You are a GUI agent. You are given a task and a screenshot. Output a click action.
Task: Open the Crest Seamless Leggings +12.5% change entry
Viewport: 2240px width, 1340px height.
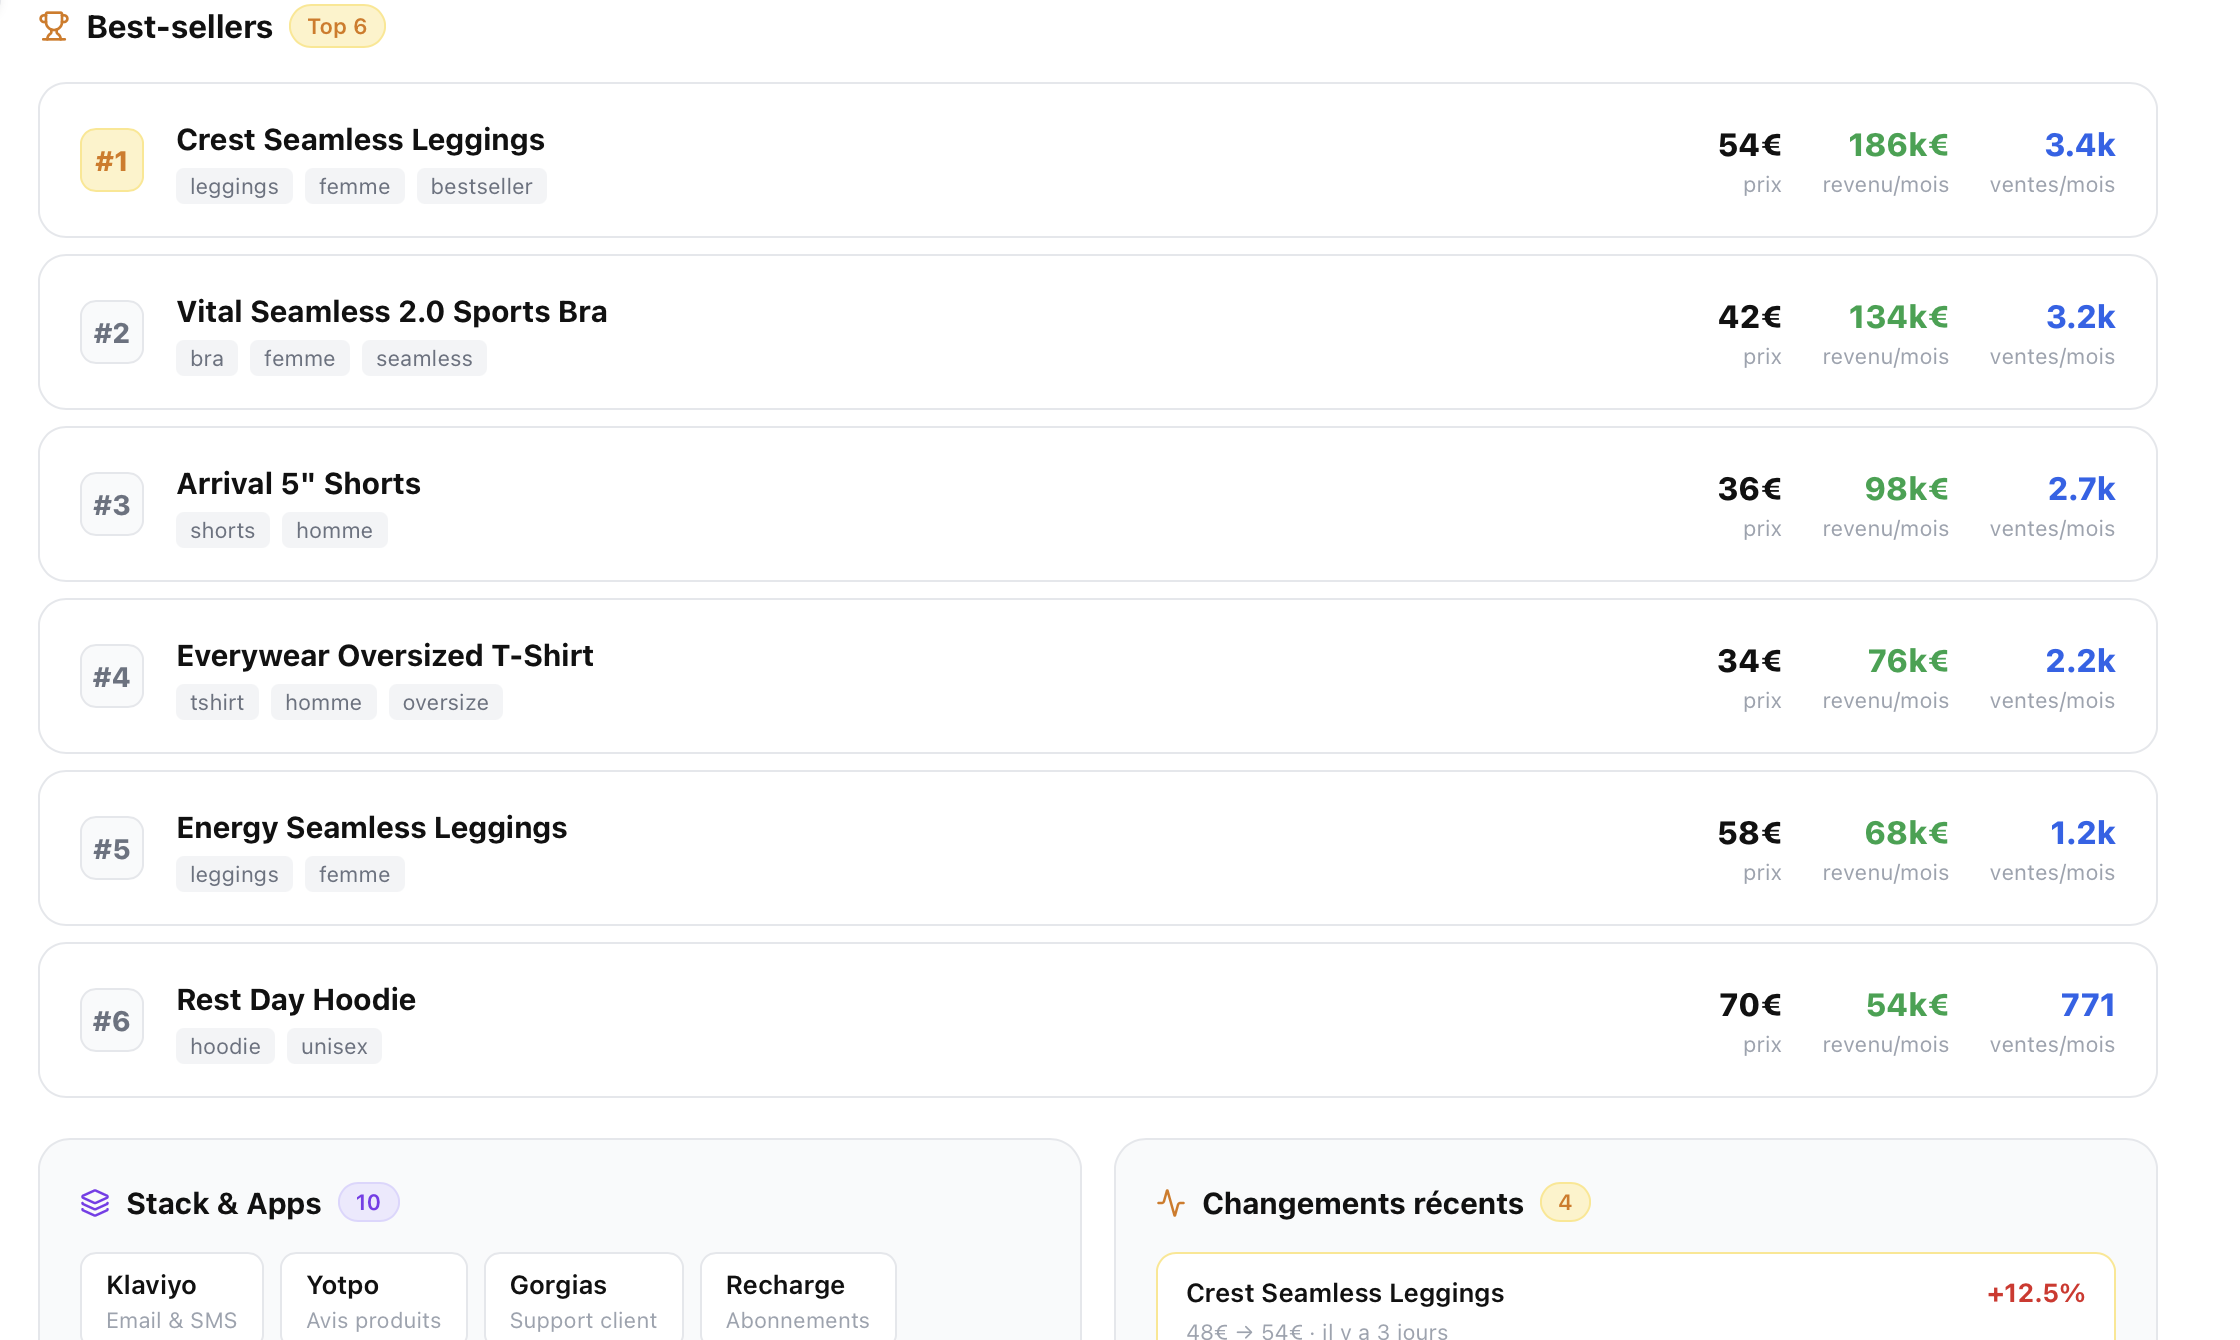(x=1634, y=1305)
